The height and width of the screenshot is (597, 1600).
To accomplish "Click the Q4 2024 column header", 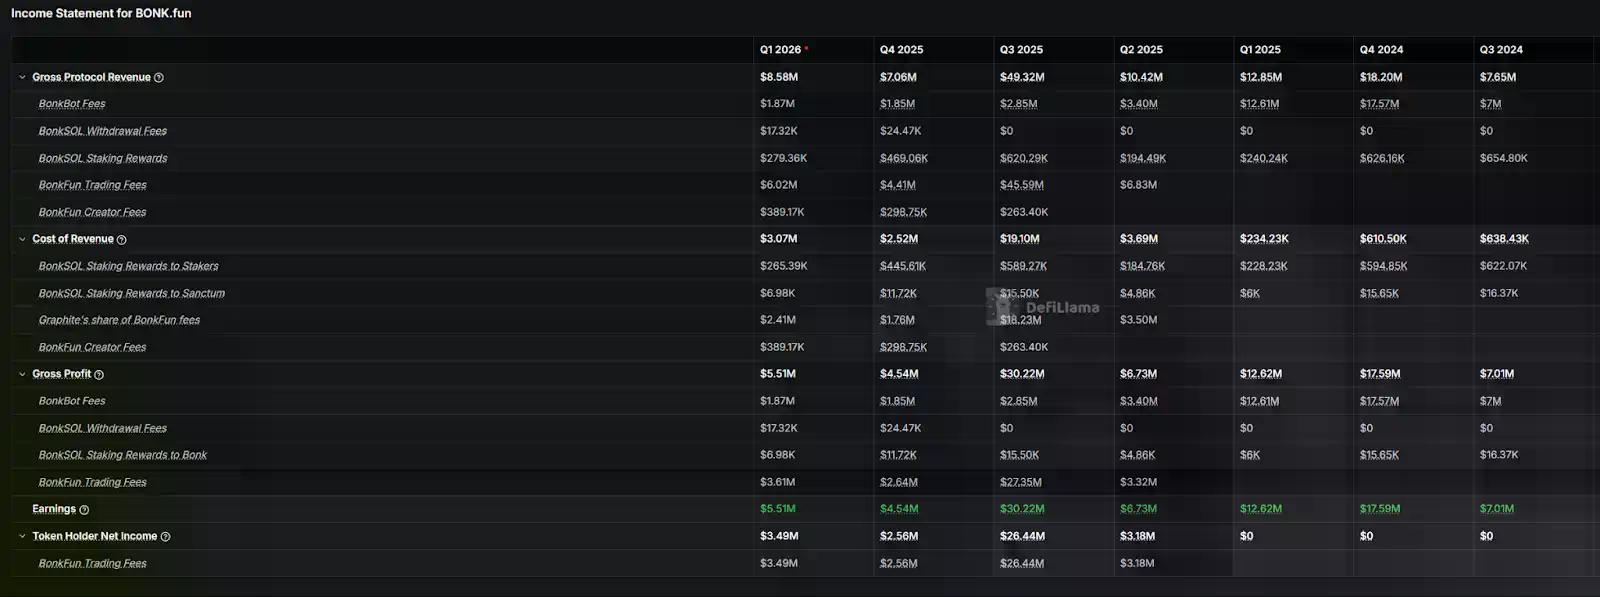I will 1381,50.
